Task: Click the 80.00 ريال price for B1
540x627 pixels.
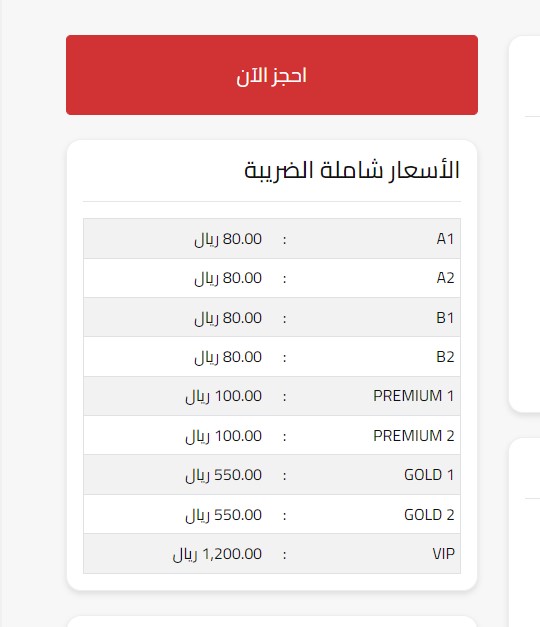Action: click(228, 318)
